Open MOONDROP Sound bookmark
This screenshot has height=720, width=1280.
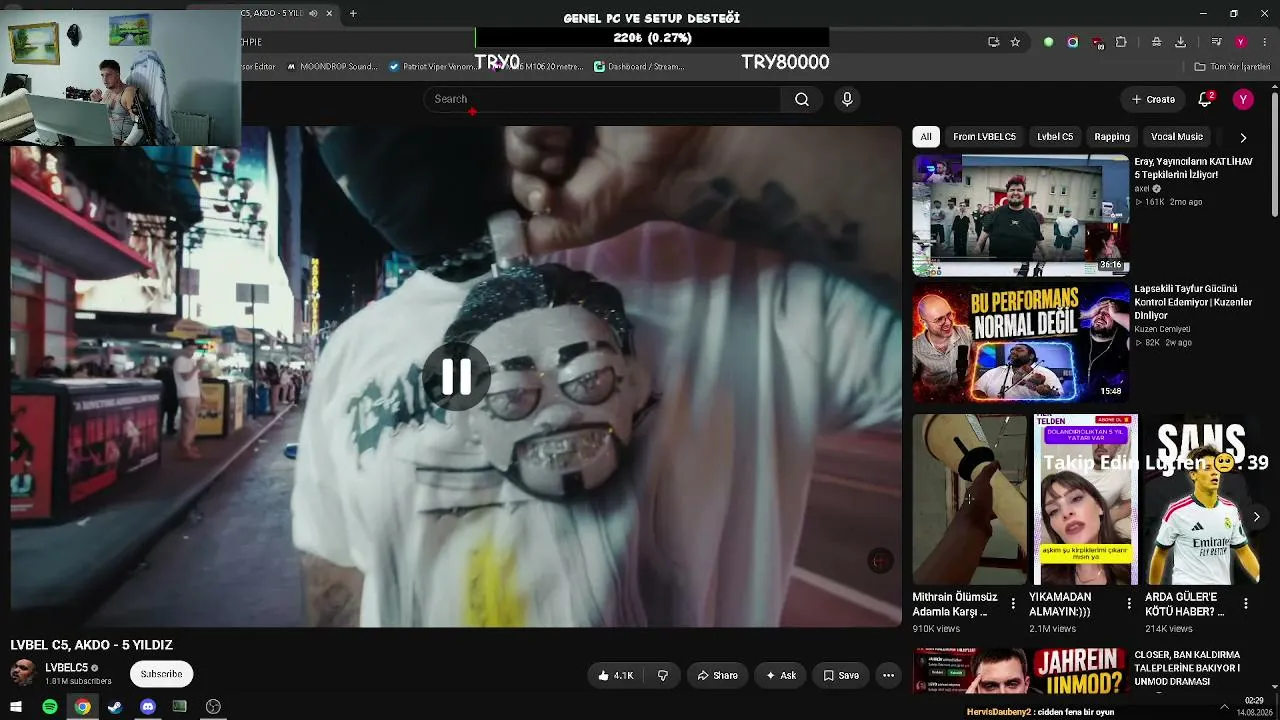coord(332,67)
